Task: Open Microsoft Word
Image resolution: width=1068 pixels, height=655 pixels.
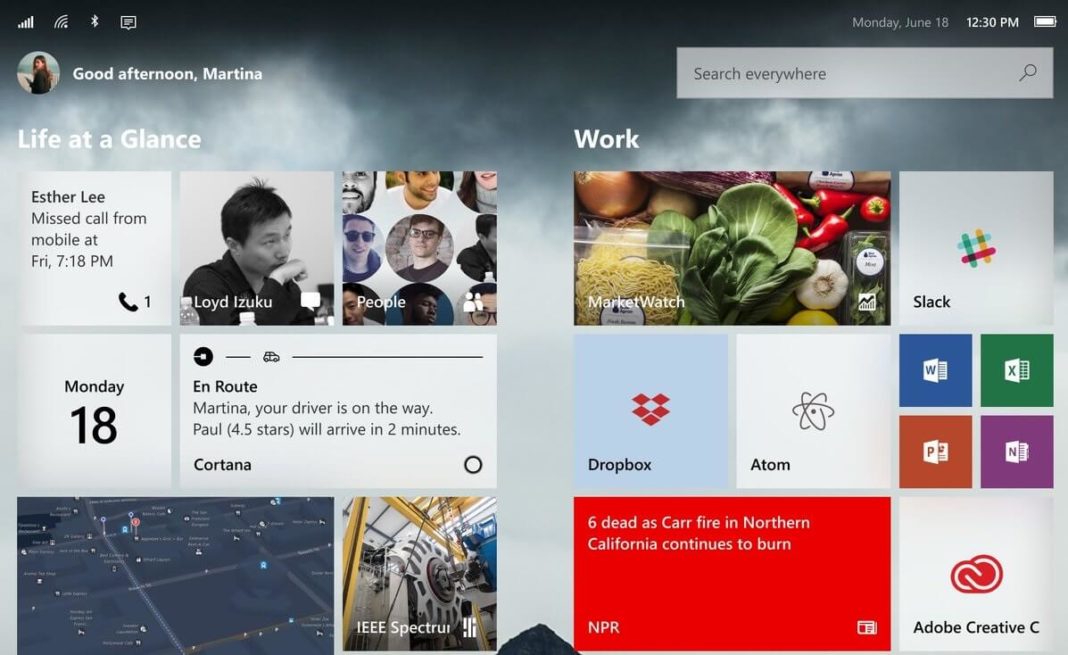Action: (935, 370)
